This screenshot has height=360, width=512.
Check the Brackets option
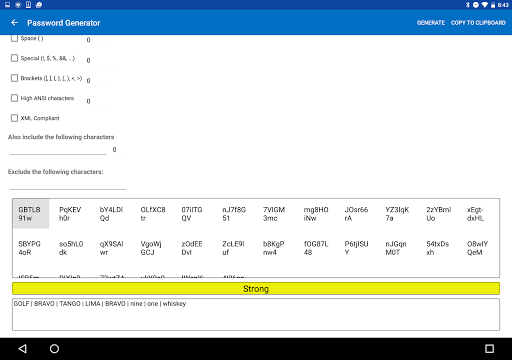click(x=14, y=78)
